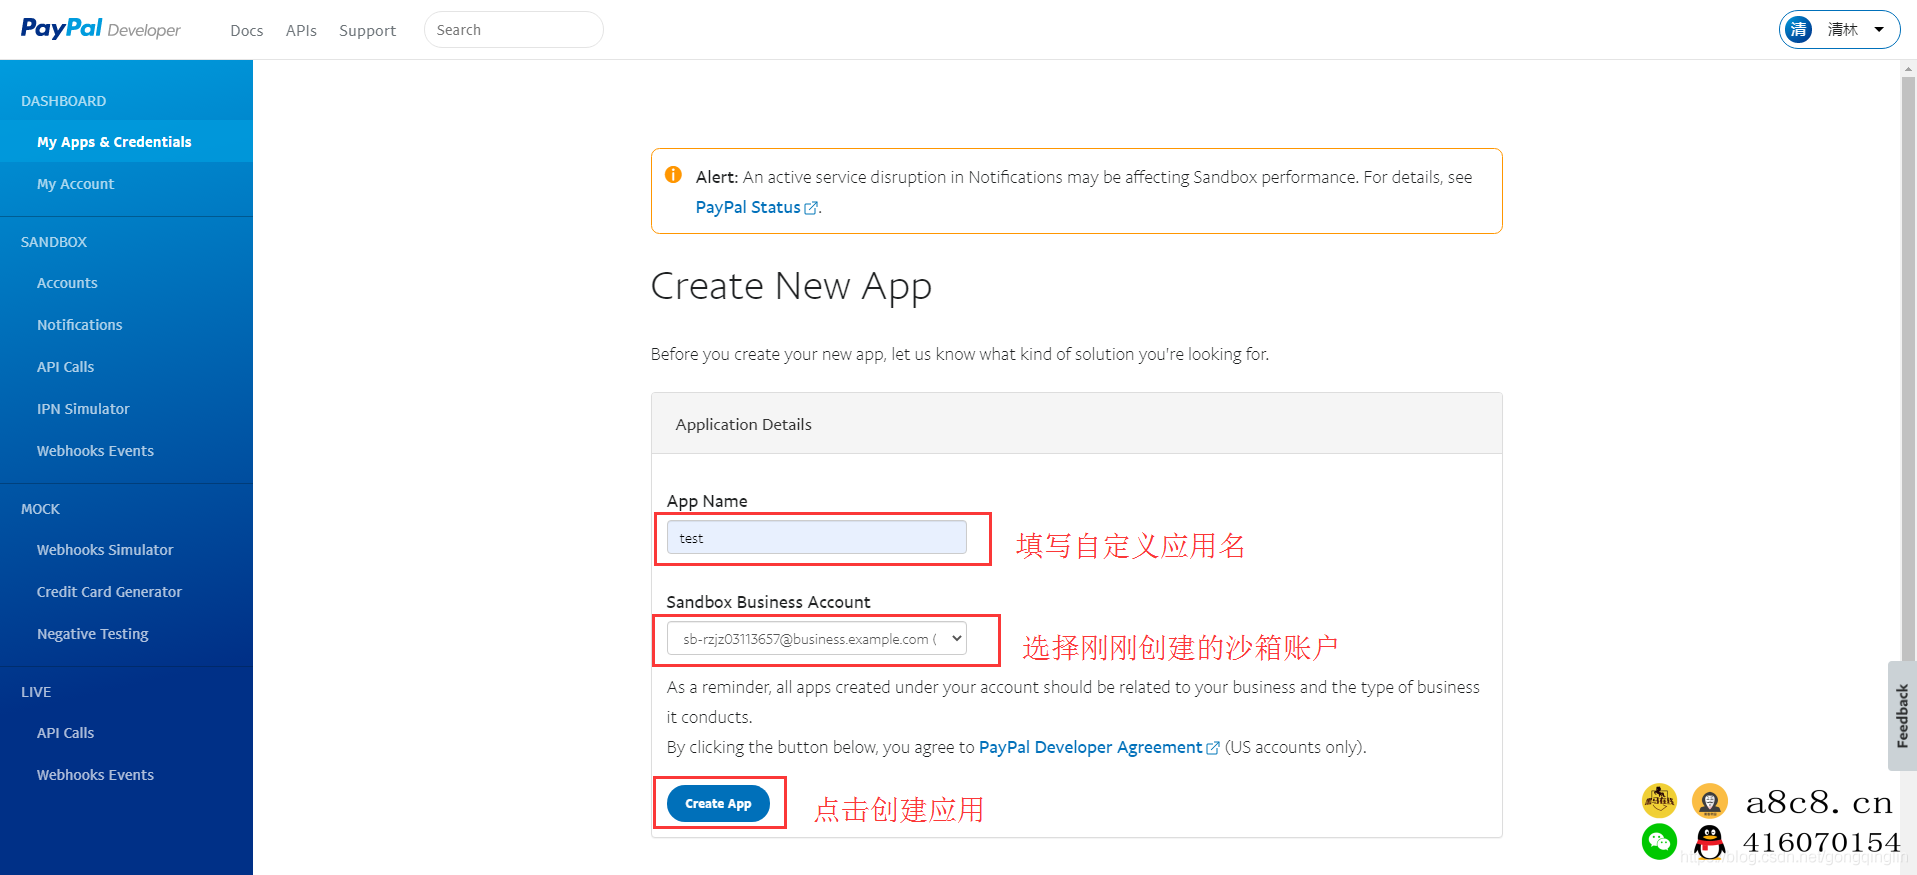Click the PayPal Developer logo

(100, 29)
